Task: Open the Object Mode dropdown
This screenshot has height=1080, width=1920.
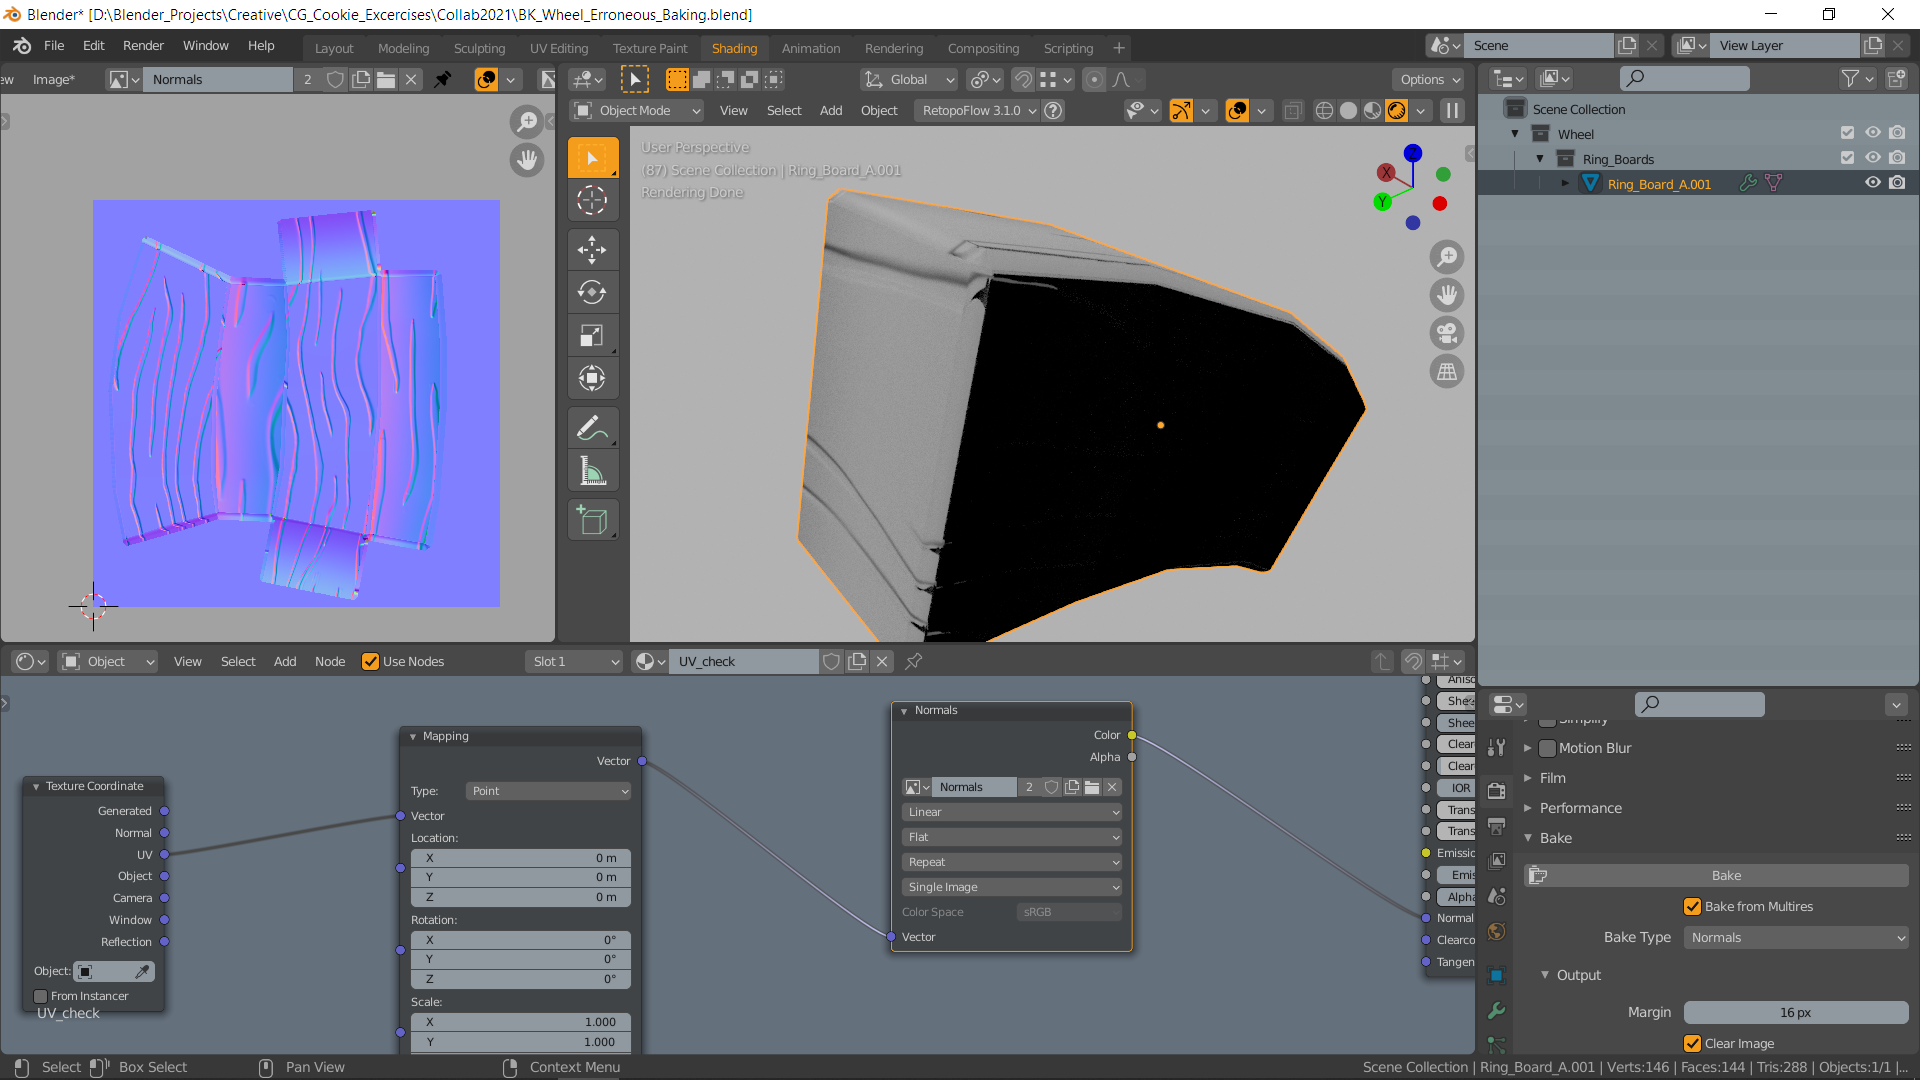Action: 637,111
